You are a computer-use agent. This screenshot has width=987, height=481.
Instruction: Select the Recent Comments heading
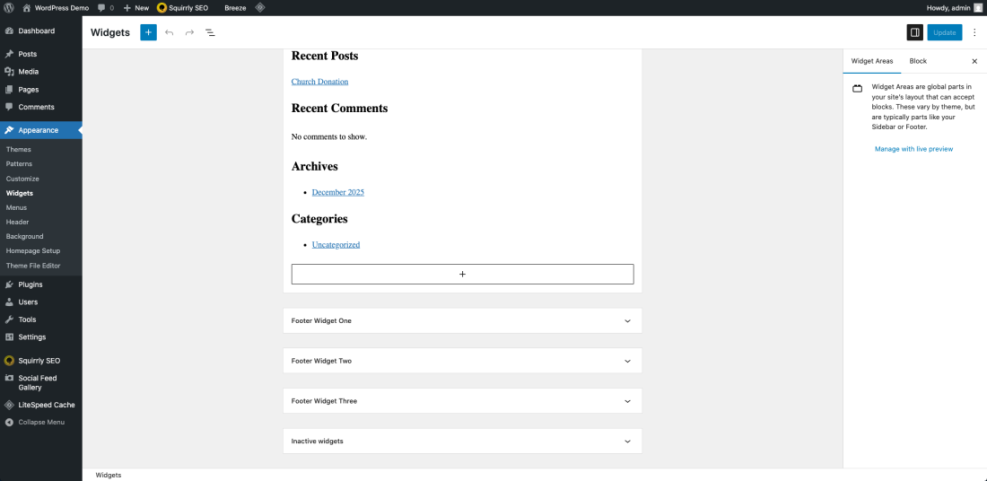click(x=339, y=108)
